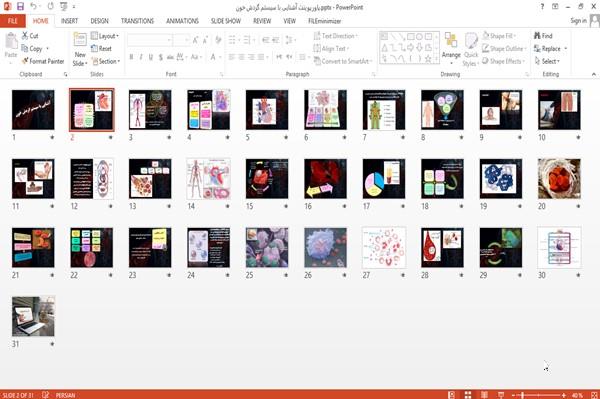Image resolution: width=600 pixels, height=399 pixels.
Task: Switch to the INSERT tab
Action: [x=69, y=21]
